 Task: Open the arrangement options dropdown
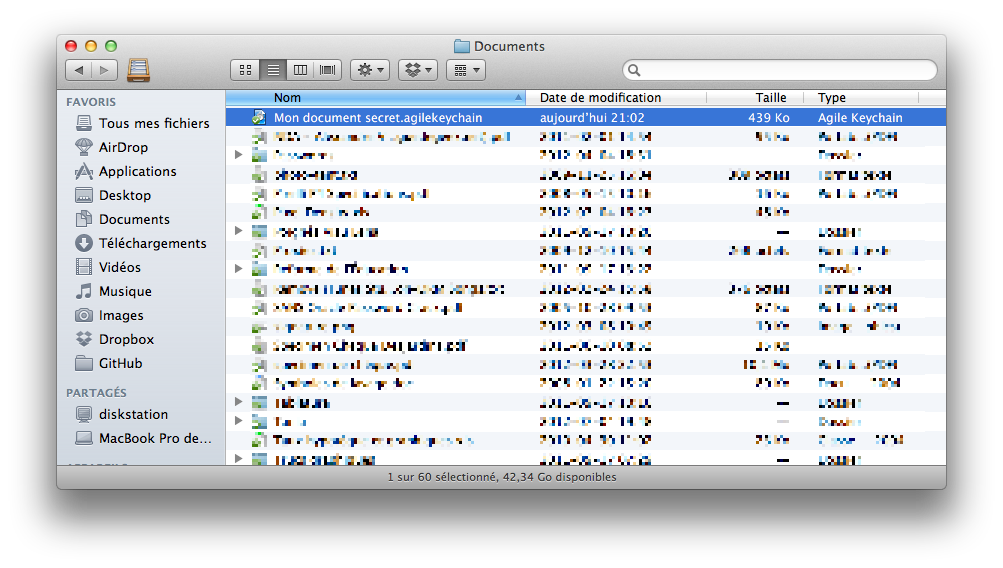tap(466, 70)
